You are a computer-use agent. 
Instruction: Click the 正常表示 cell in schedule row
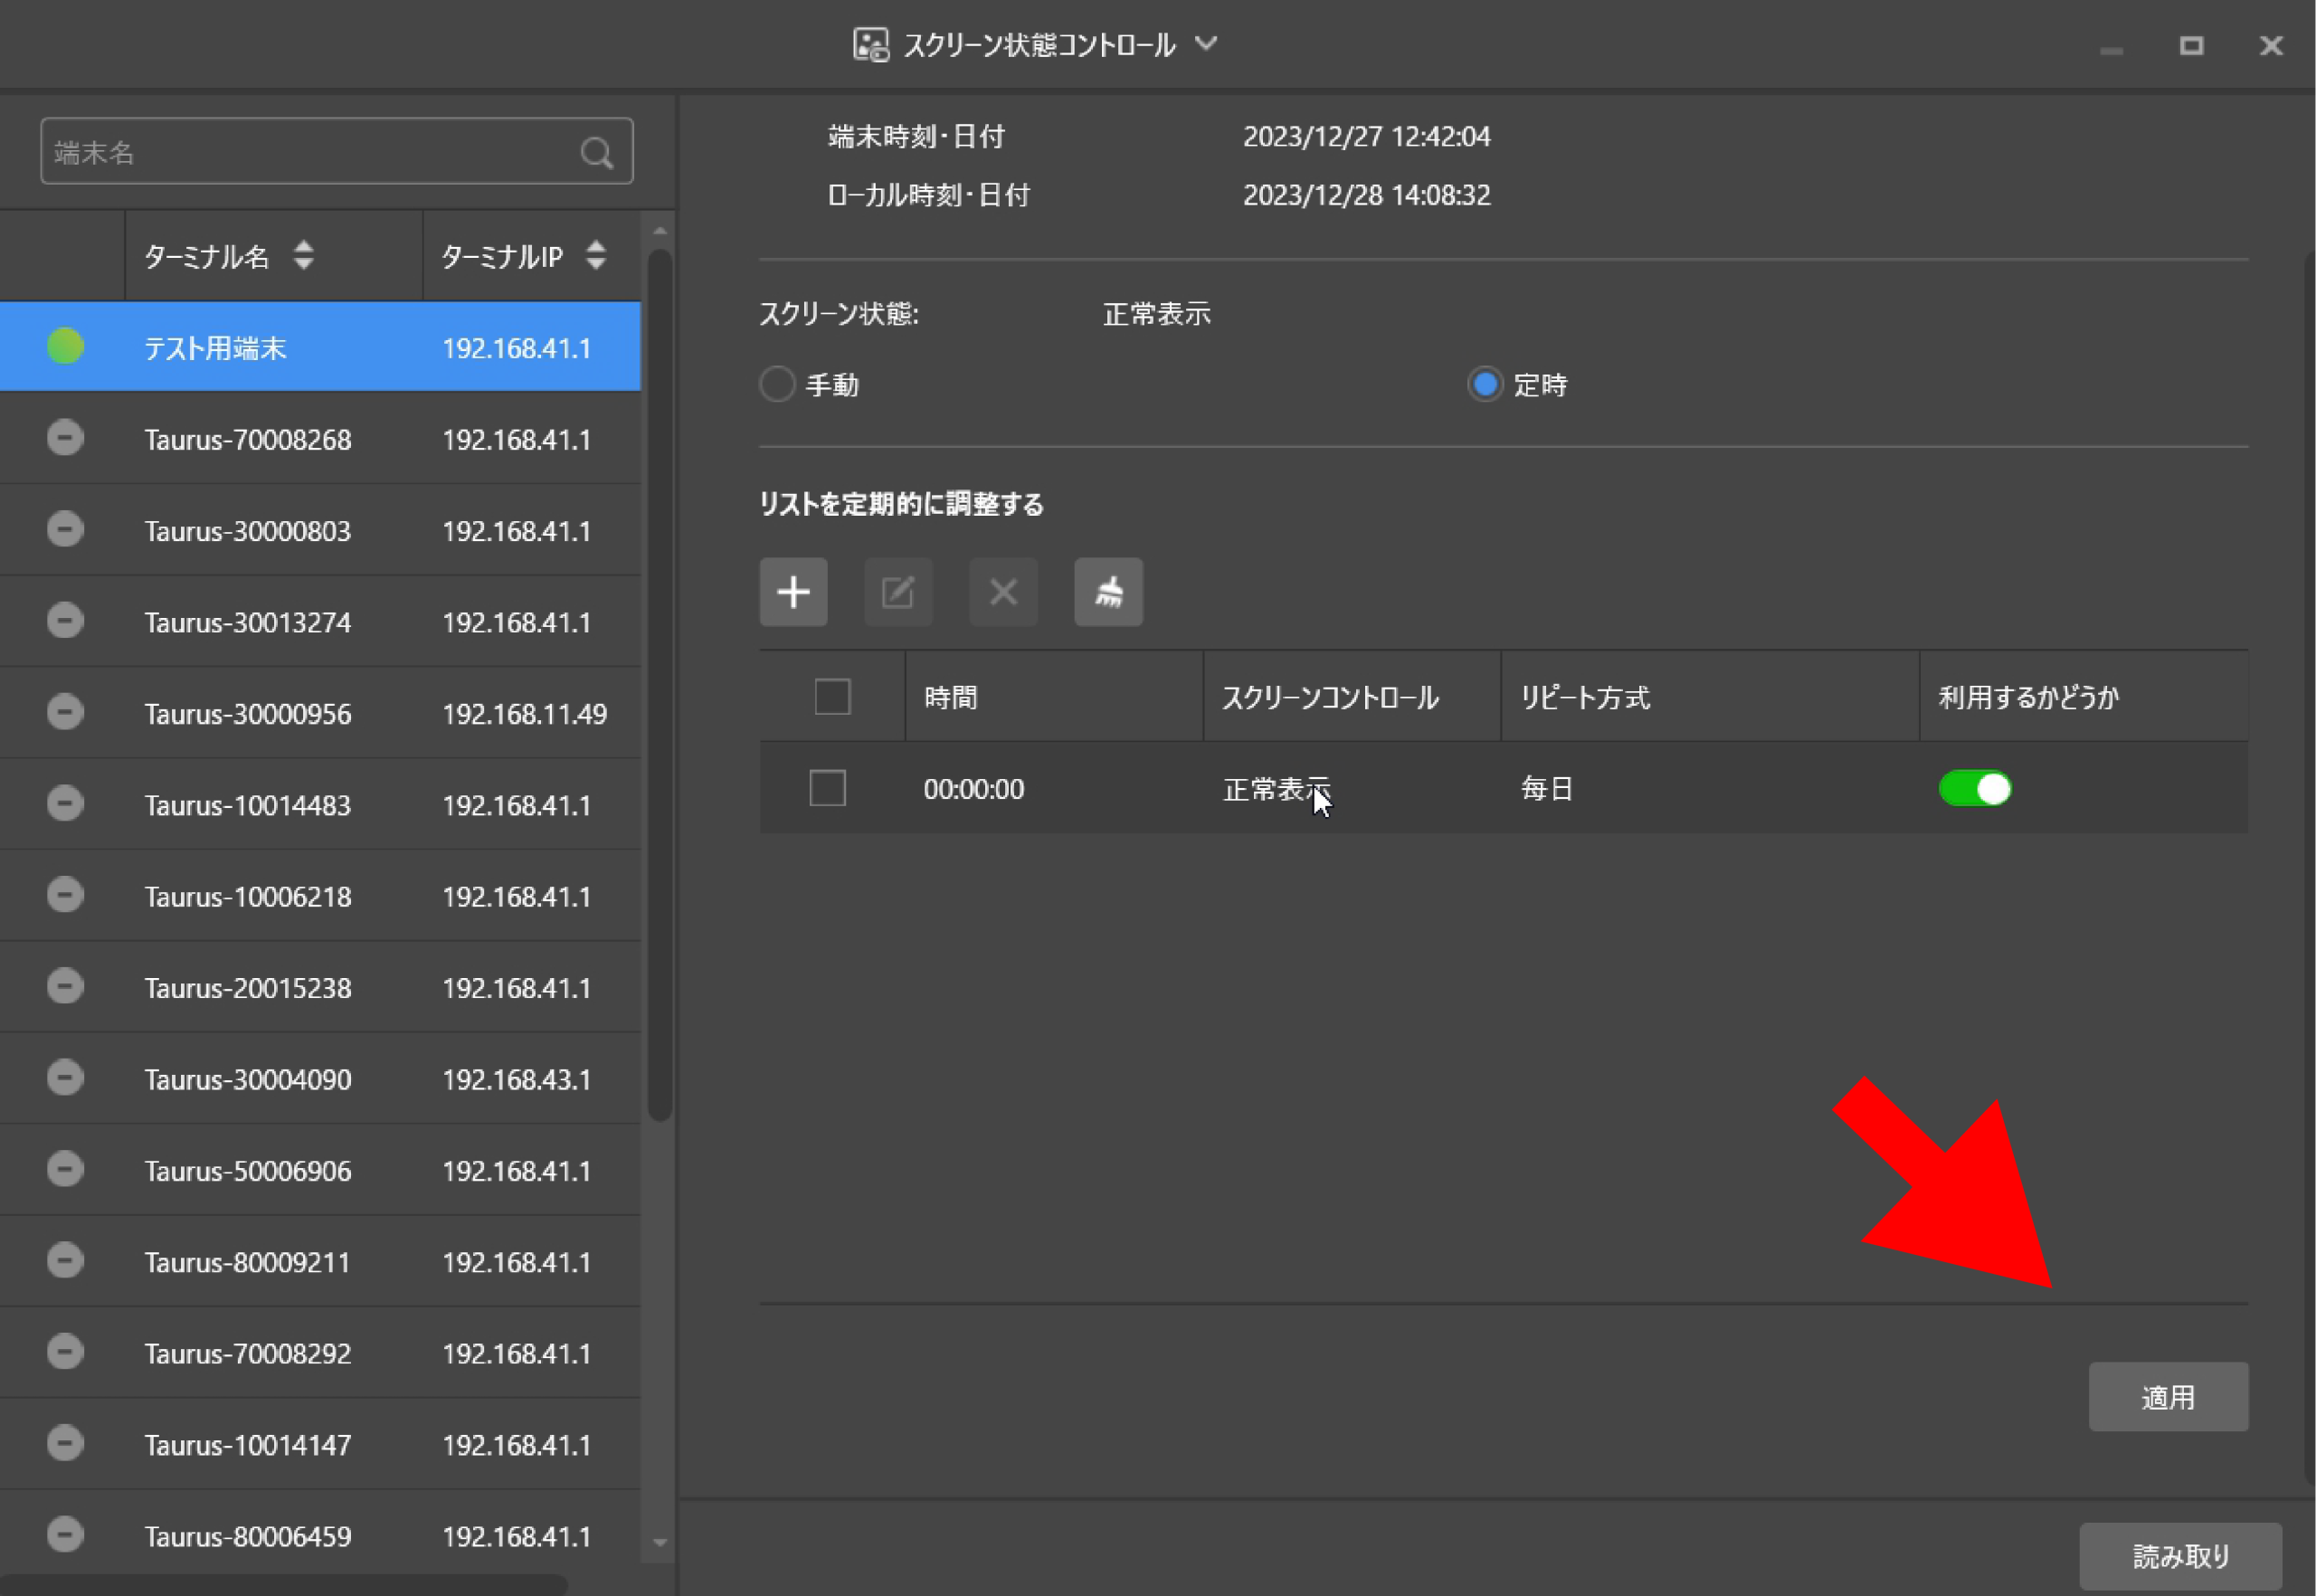[x=1276, y=789]
